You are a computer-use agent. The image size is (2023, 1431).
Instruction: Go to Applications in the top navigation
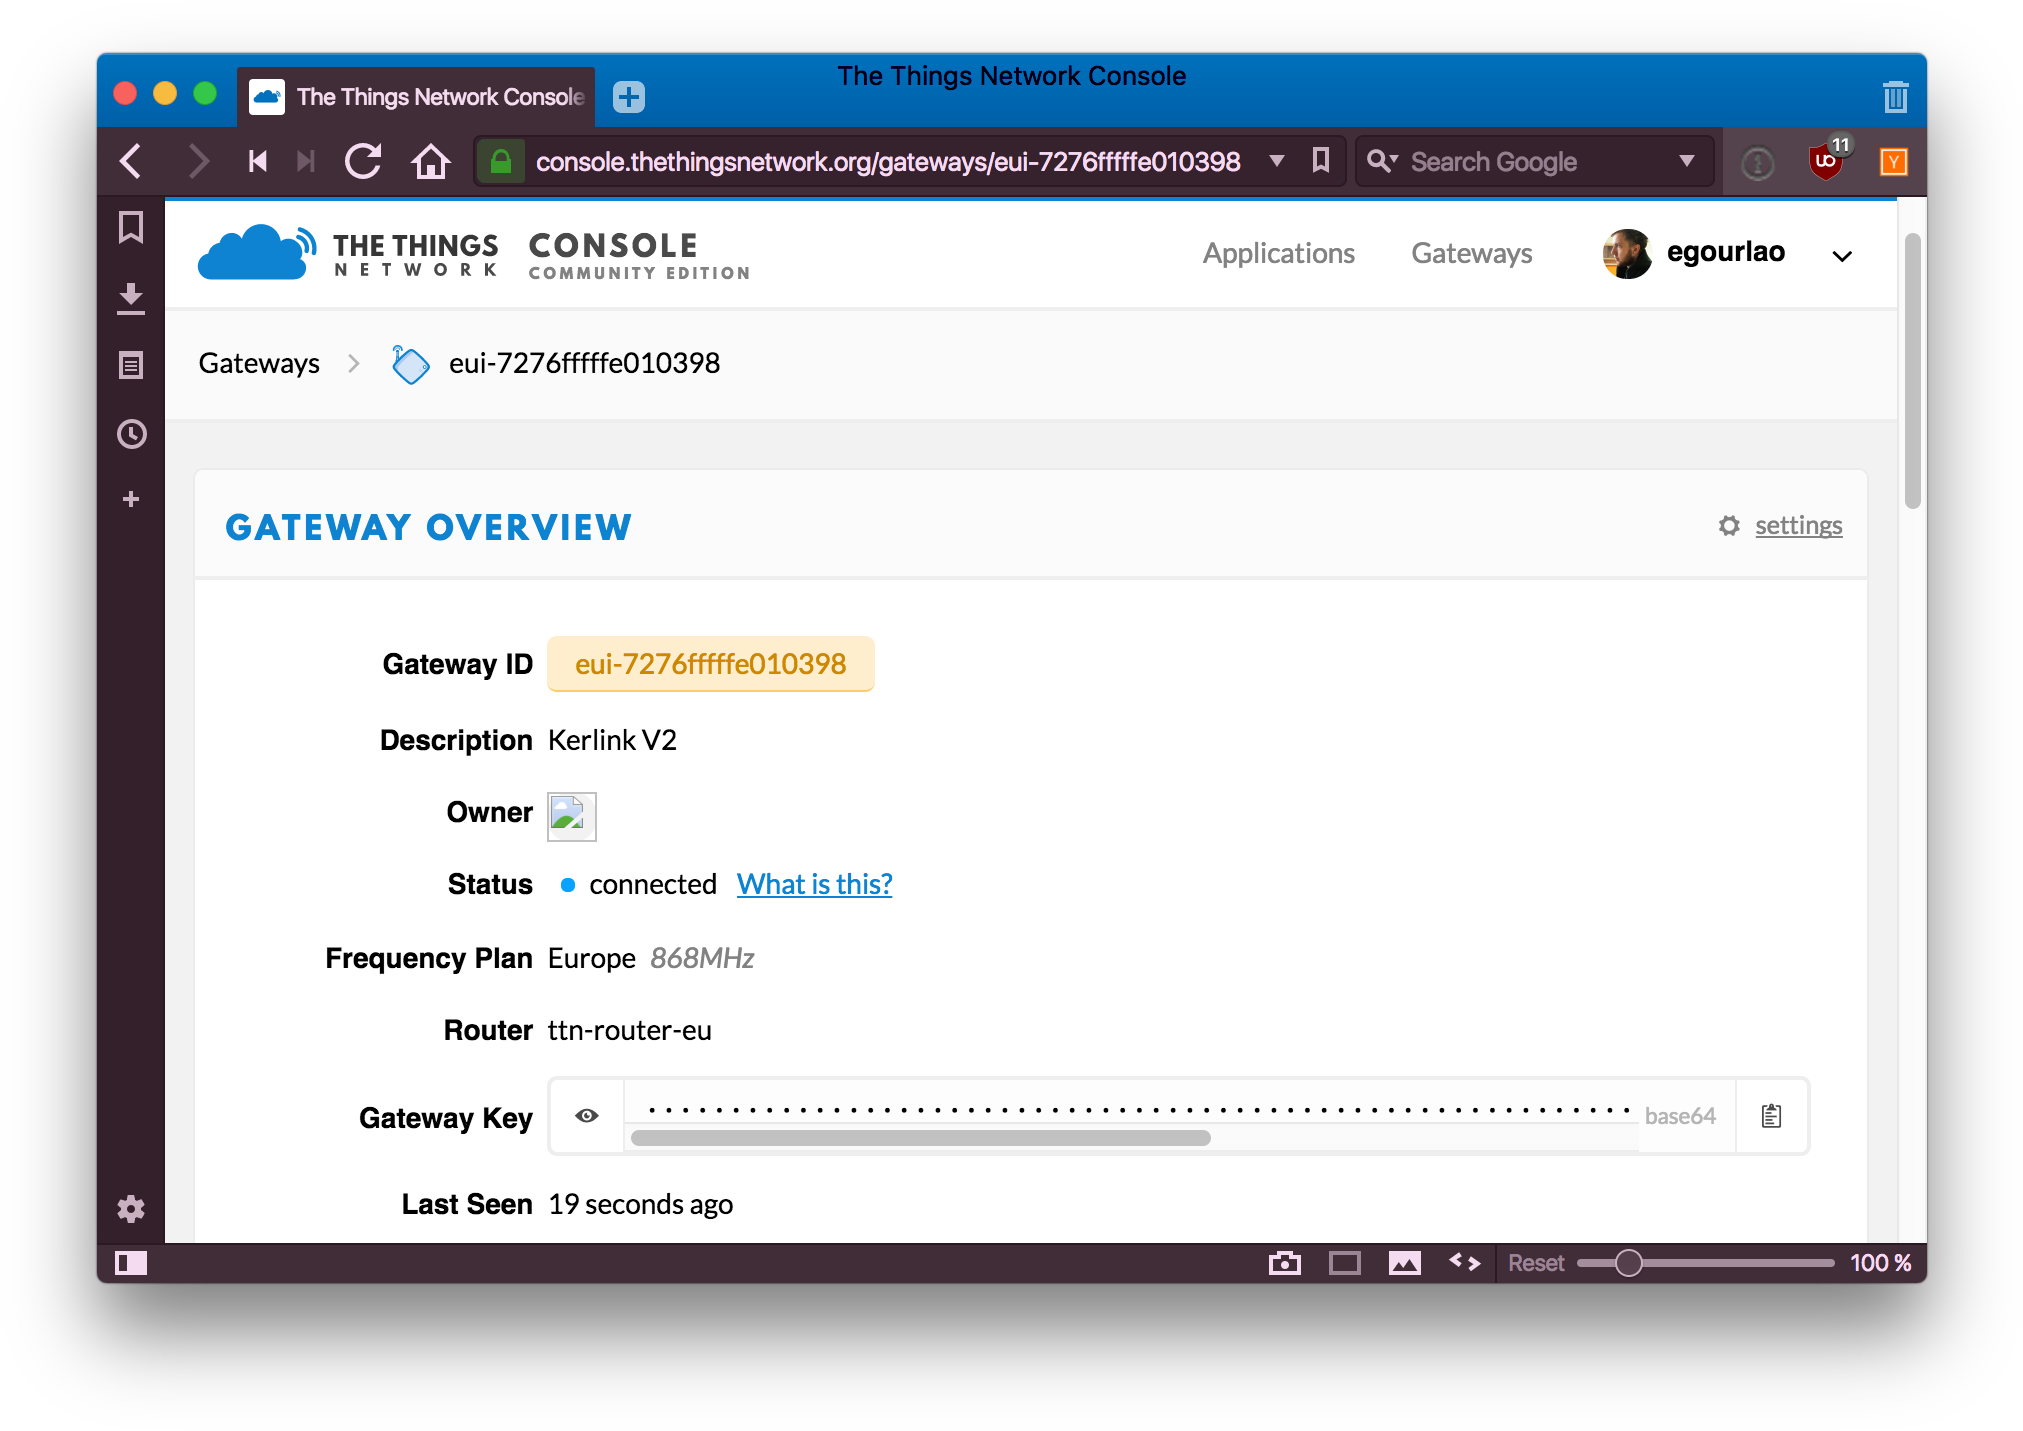pyautogui.click(x=1278, y=254)
